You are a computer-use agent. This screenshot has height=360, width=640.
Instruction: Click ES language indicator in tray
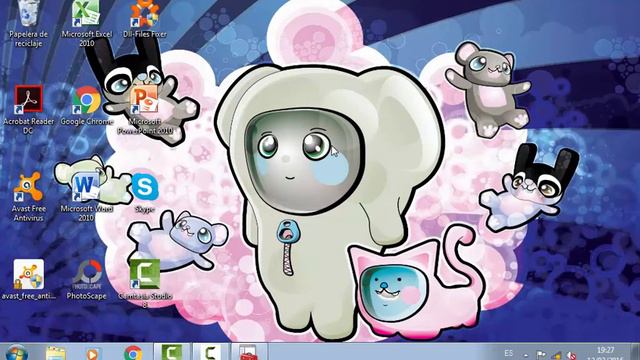click(509, 353)
